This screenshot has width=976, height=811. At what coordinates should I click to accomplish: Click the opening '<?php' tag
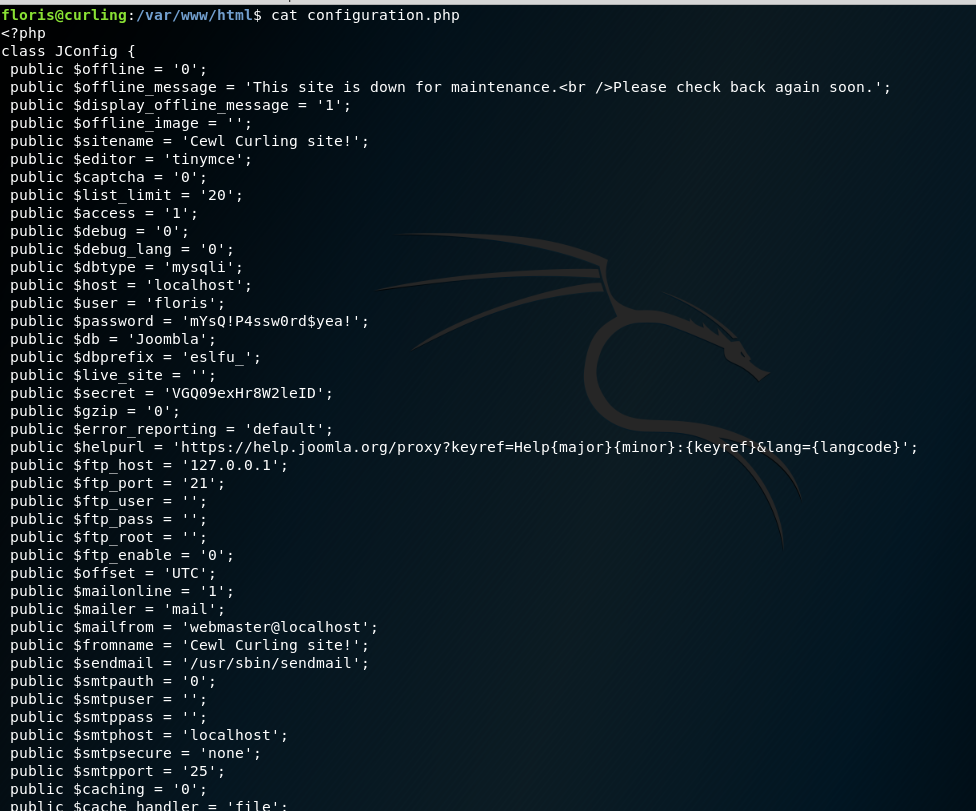(x=24, y=33)
